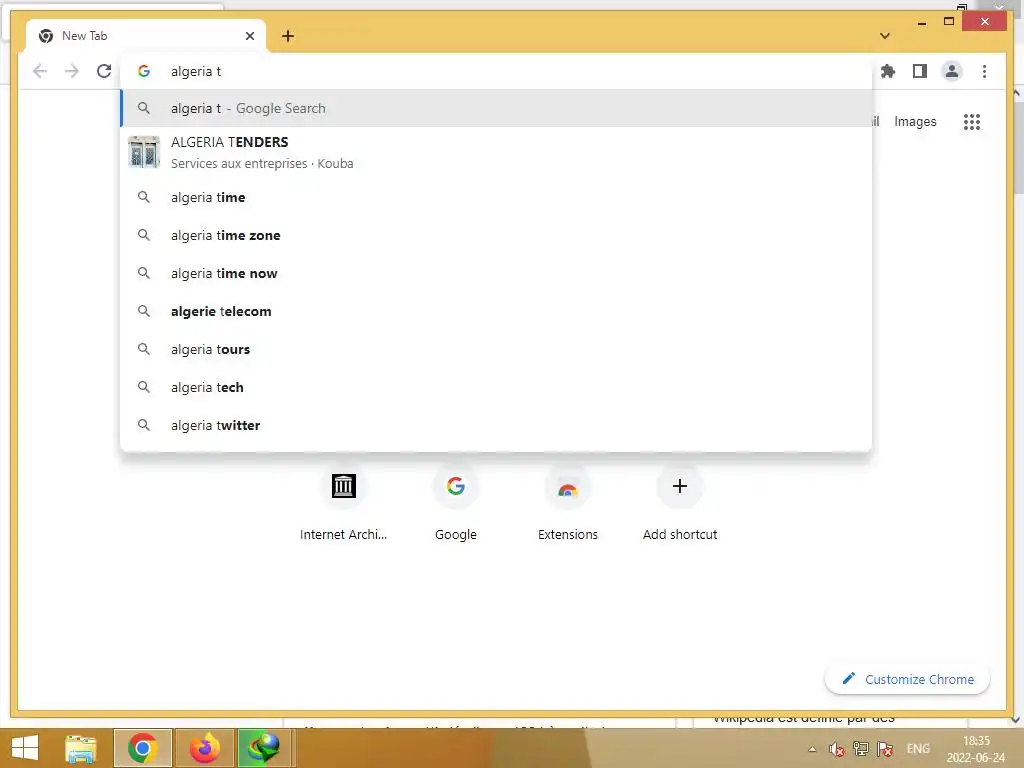This screenshot has height=768, width=1024.
Task: Pick the 'algeria time zone' suggestion
Action: [x=496, y=235]
